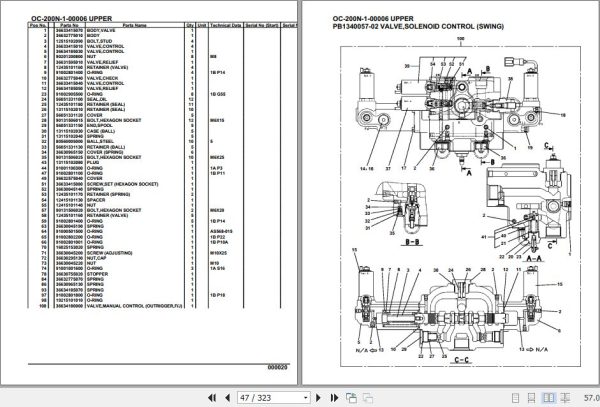Click the CASE (BALL) part name
The image size is (600, 407).
click(101, 131)
